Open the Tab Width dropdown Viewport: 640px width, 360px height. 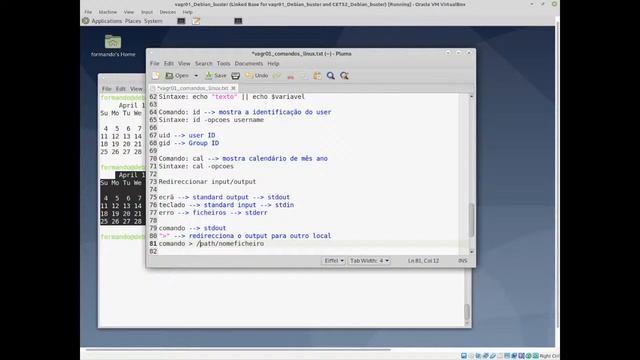point(369,260)
